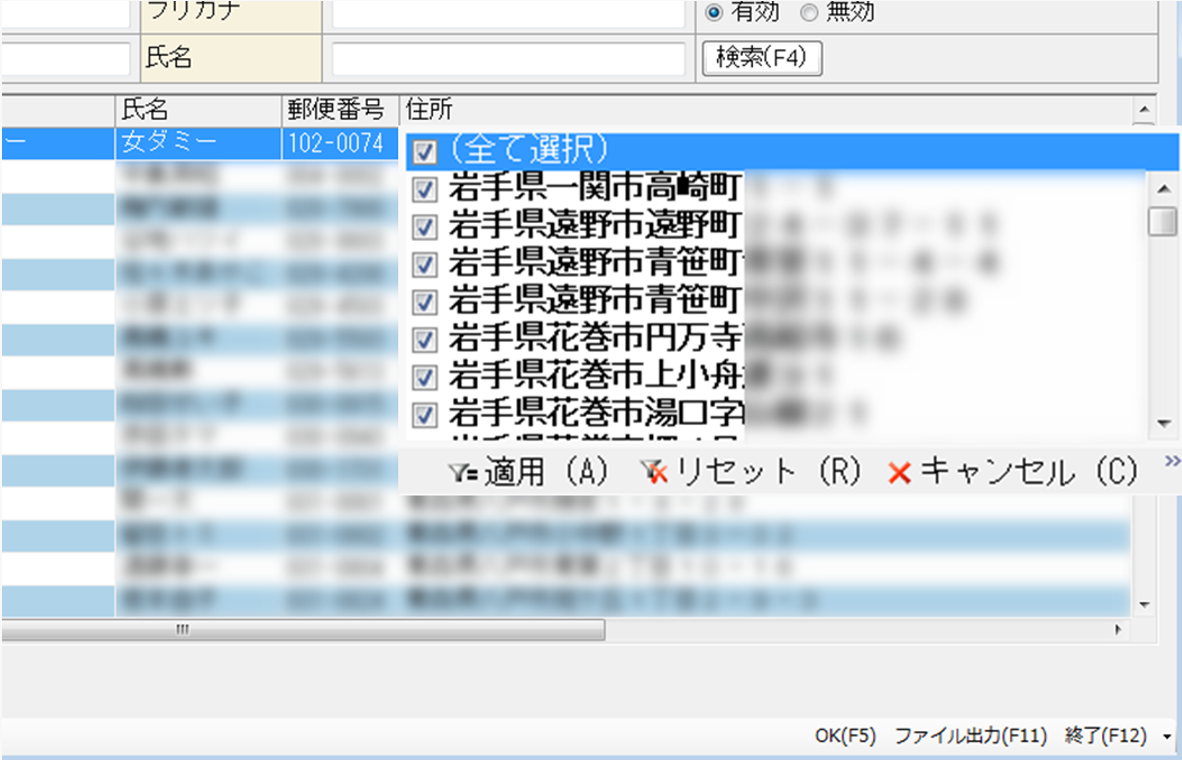This screenshot has width=1182, height=760.
Task: Click the grid horizontal scrollbar thumb
Action: tap(302, 629)
